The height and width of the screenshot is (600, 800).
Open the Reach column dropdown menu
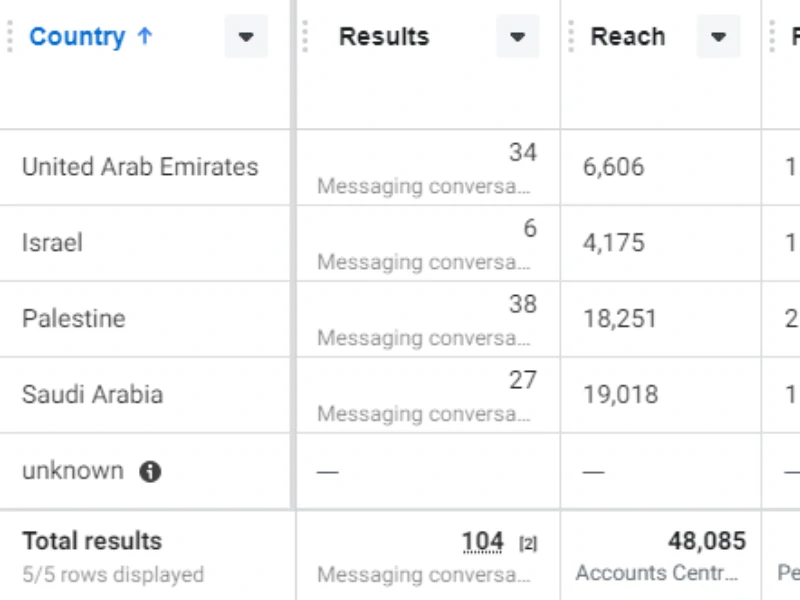point(718,36)
